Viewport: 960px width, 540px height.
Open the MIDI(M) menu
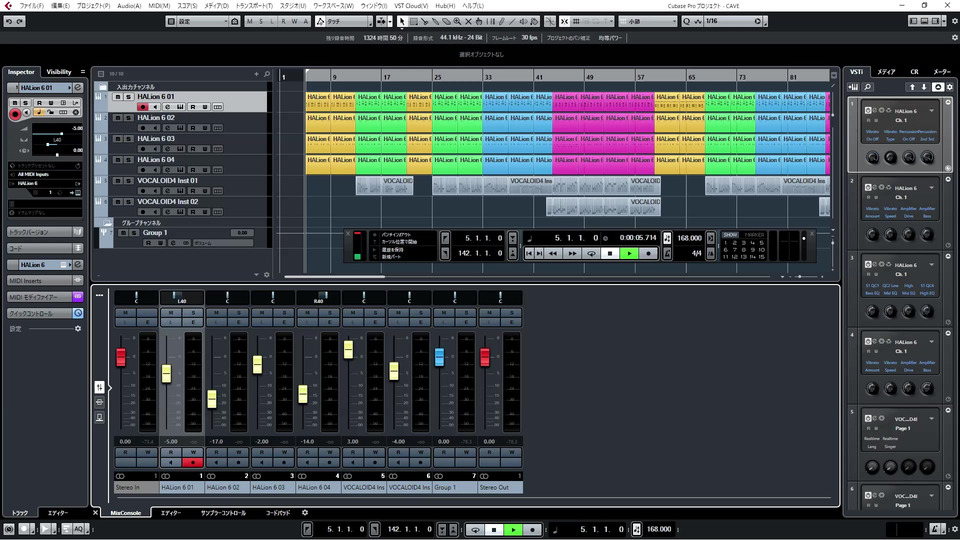pos(157,5)
